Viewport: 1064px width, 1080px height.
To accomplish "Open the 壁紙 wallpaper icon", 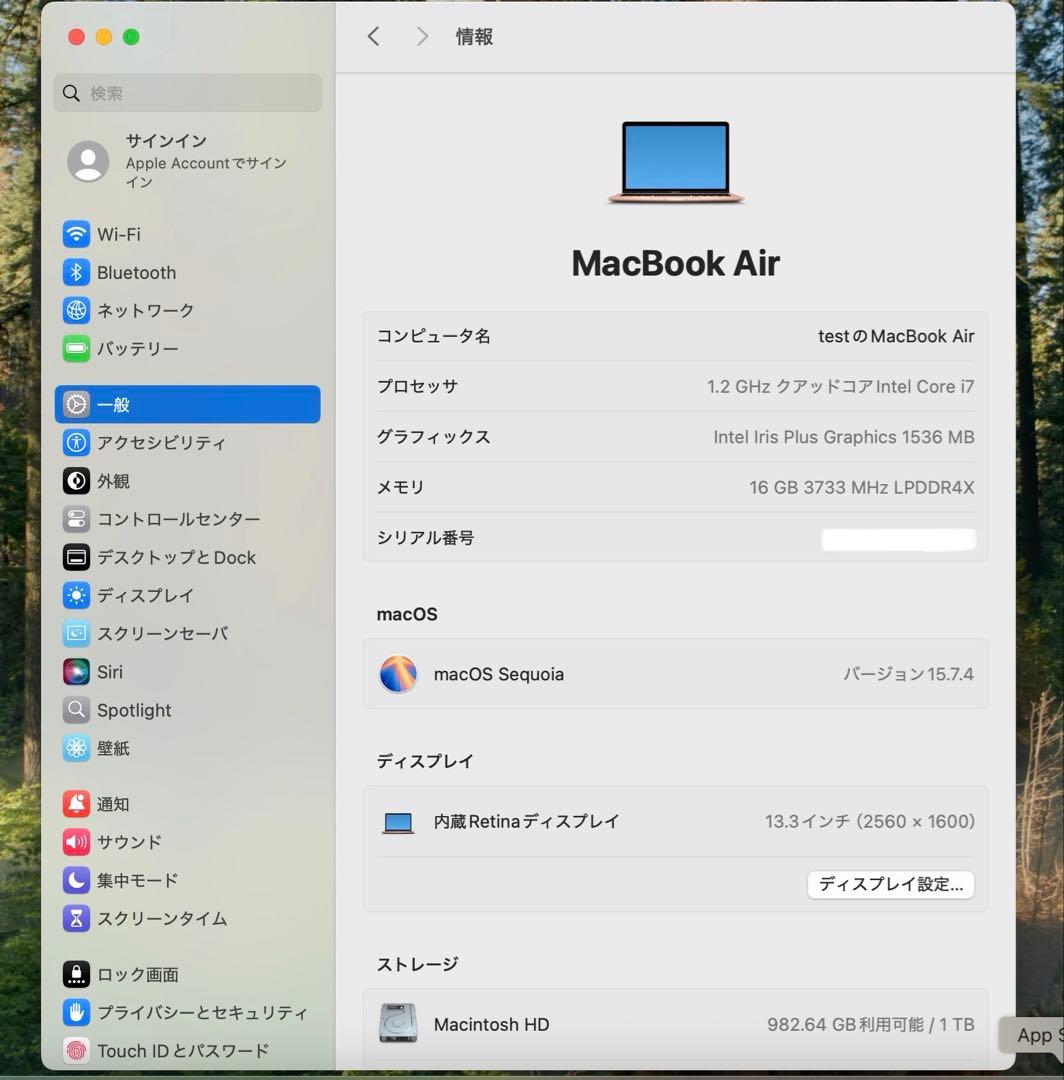I will point(76,748).
